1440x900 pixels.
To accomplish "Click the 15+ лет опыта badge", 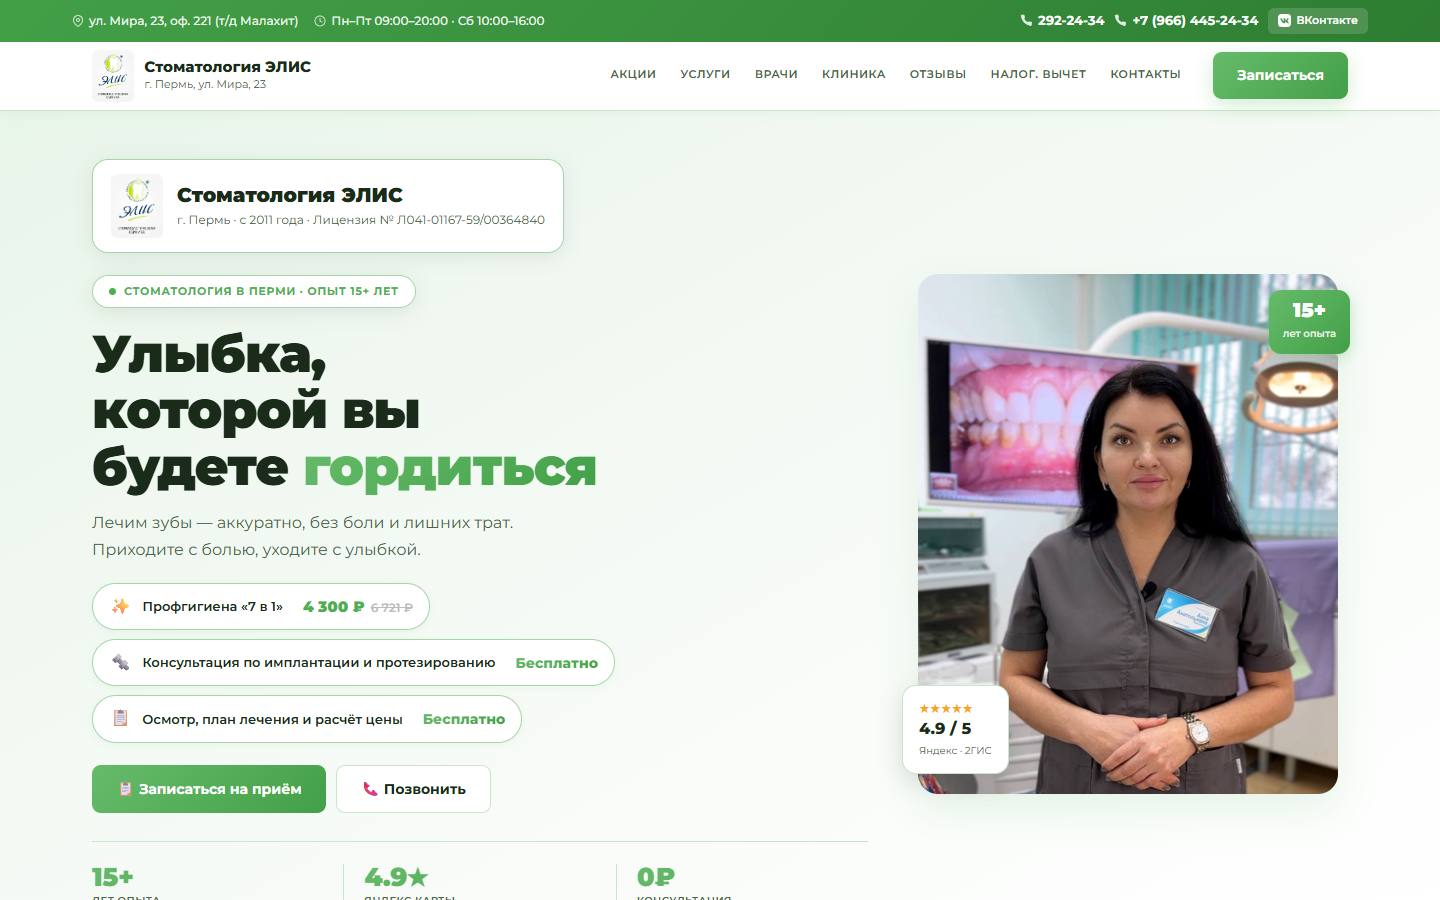I will [x=1309, y=321].
